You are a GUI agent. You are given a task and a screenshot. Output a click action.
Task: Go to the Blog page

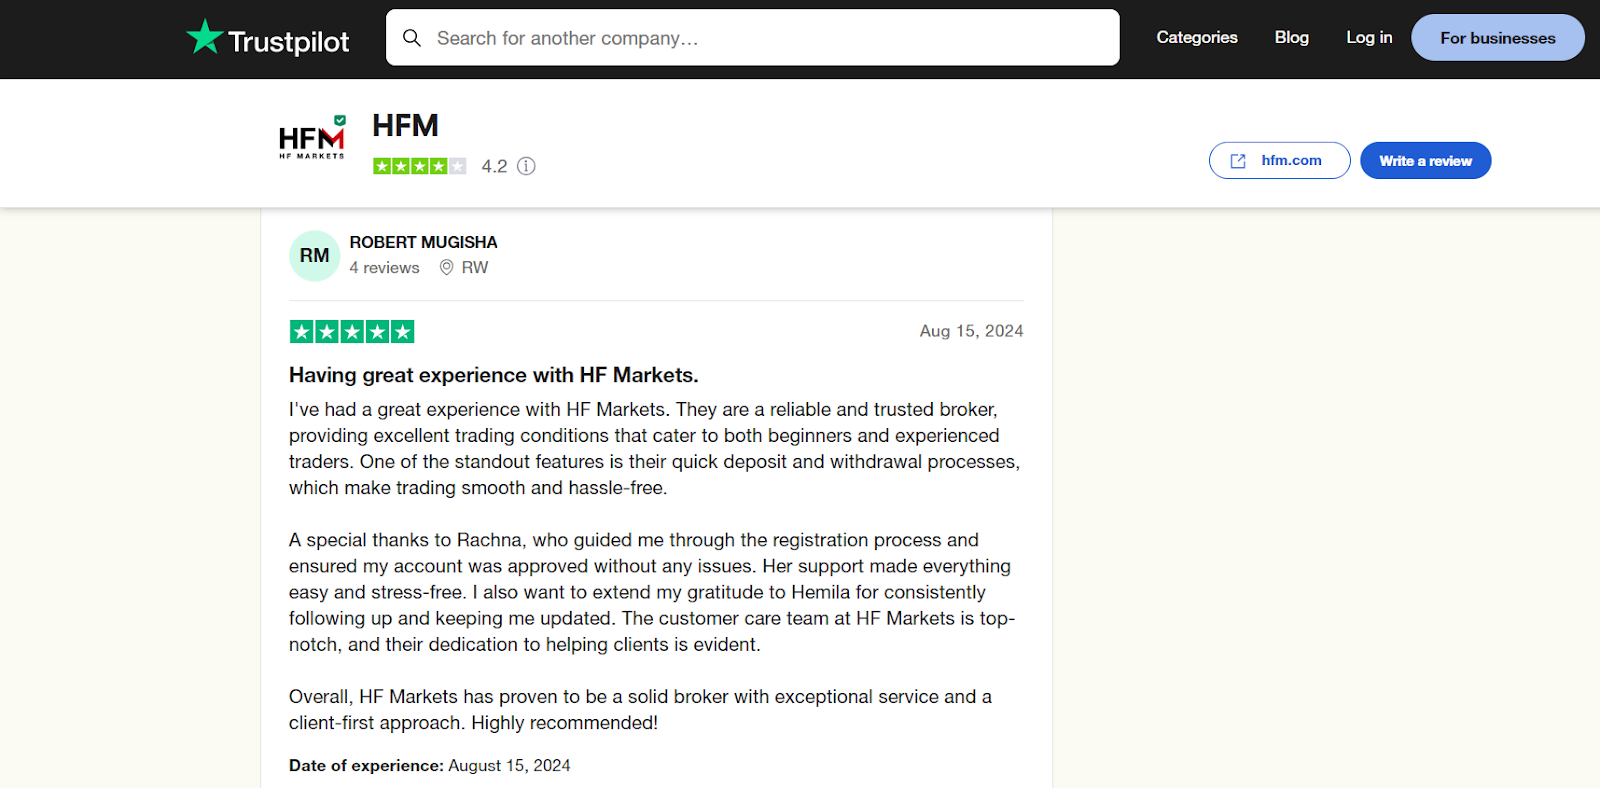point(1292,37)
